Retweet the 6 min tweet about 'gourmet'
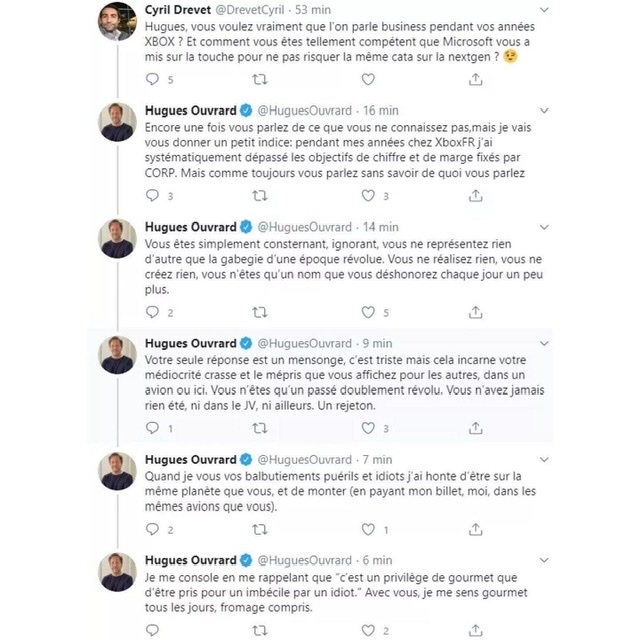Viewport: 640px width, 640px height. point(261,630)
